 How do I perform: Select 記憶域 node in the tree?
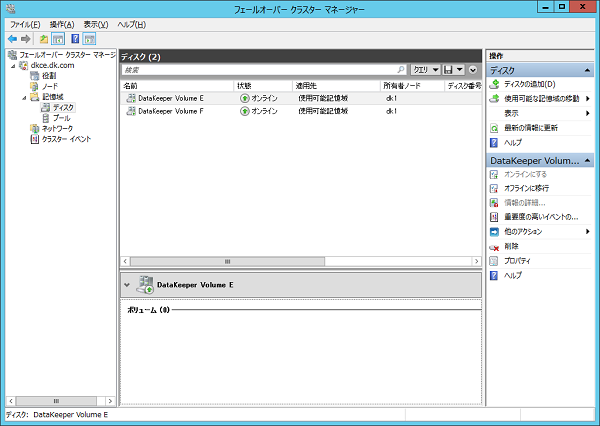click(53, 97)
